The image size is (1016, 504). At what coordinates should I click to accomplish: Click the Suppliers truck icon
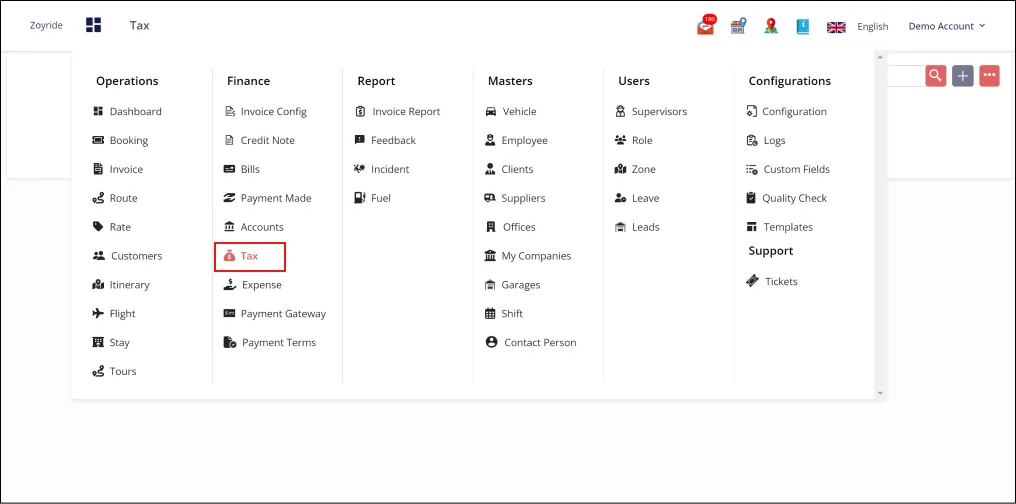pos(490,198)
